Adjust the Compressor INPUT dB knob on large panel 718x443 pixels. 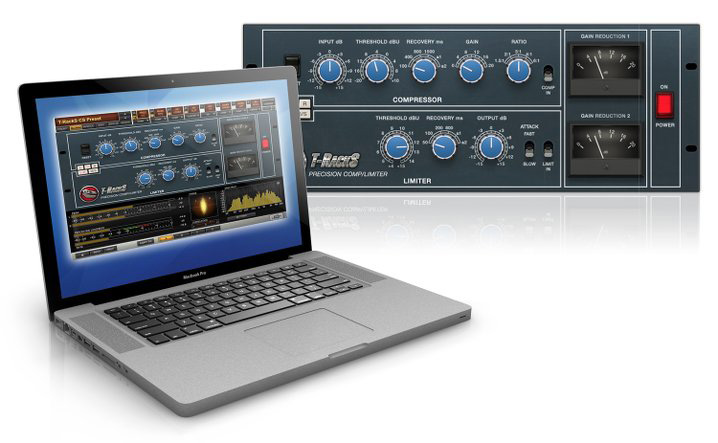330,71
